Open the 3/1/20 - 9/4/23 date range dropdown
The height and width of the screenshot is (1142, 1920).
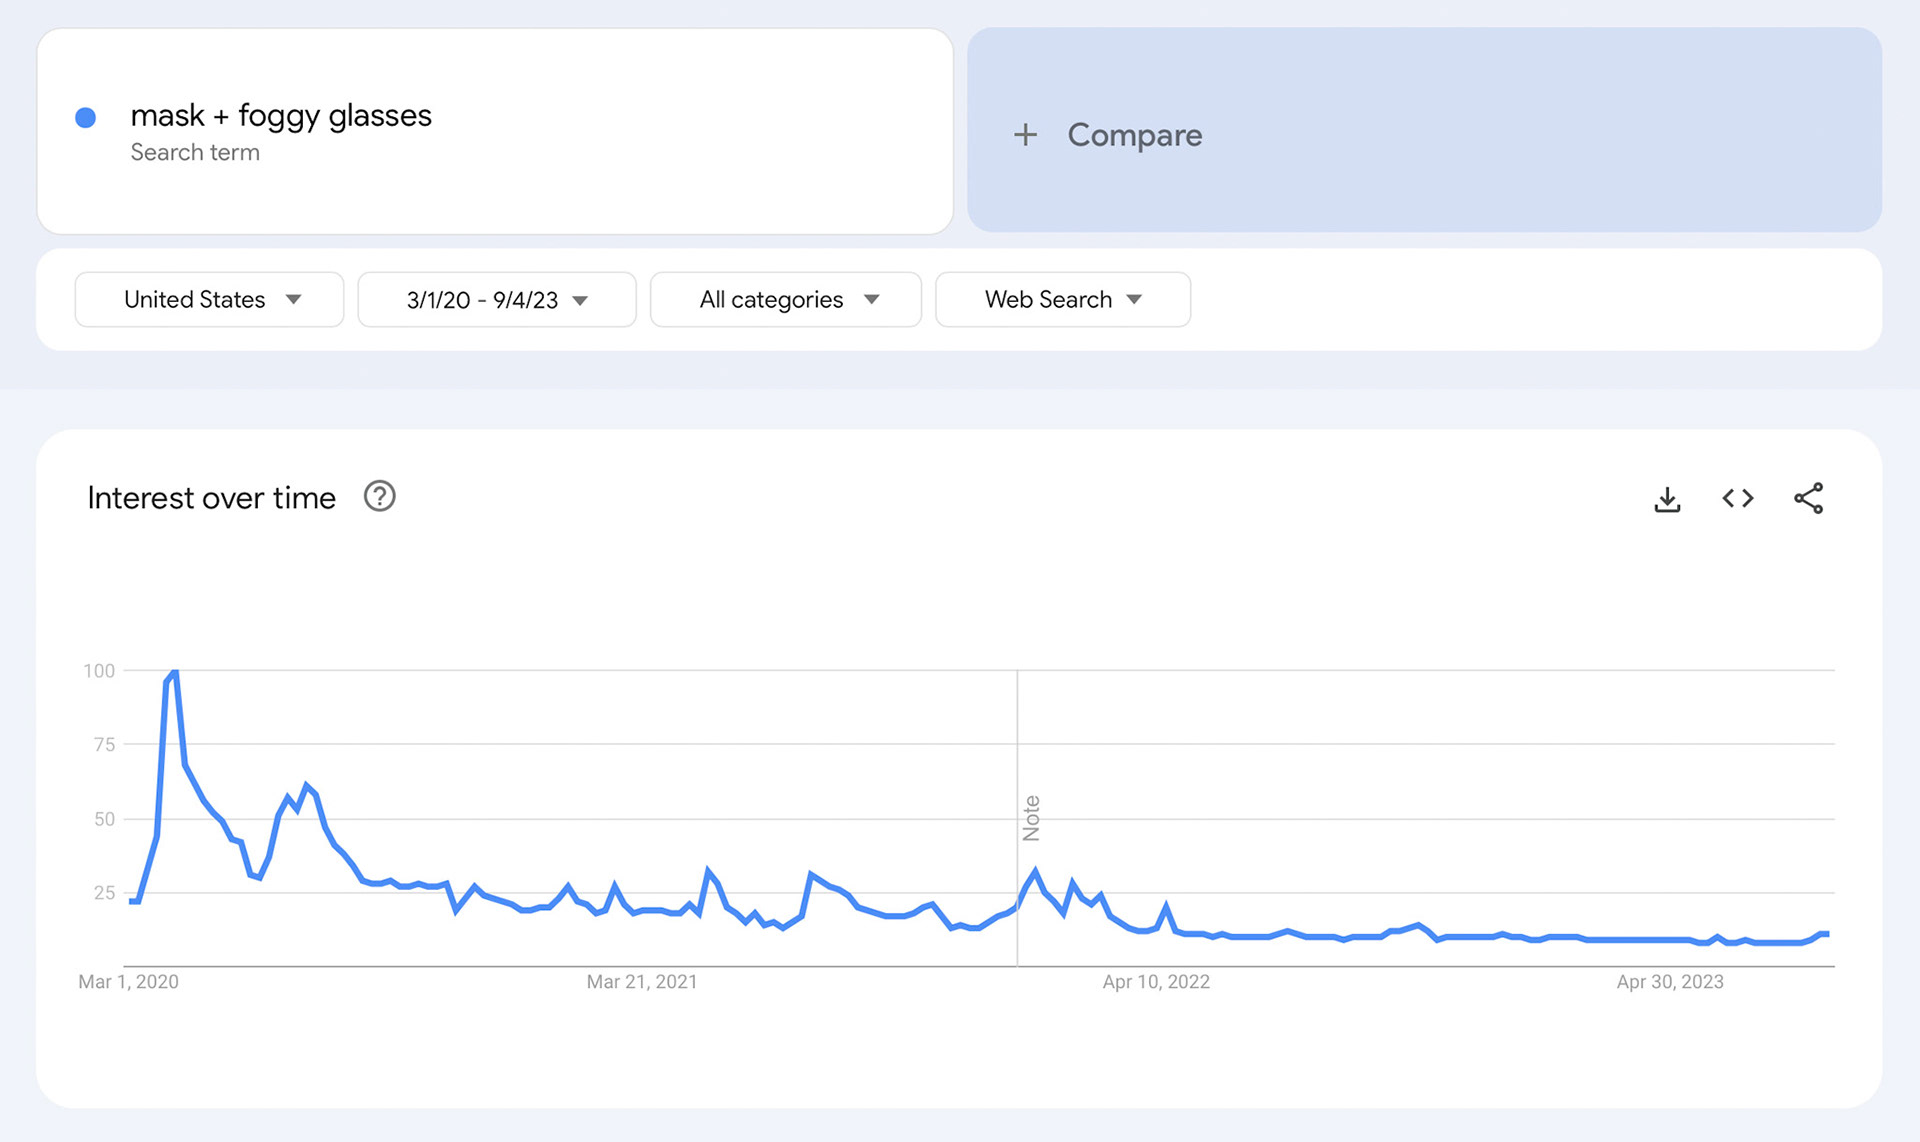click(x=496, y=300)
